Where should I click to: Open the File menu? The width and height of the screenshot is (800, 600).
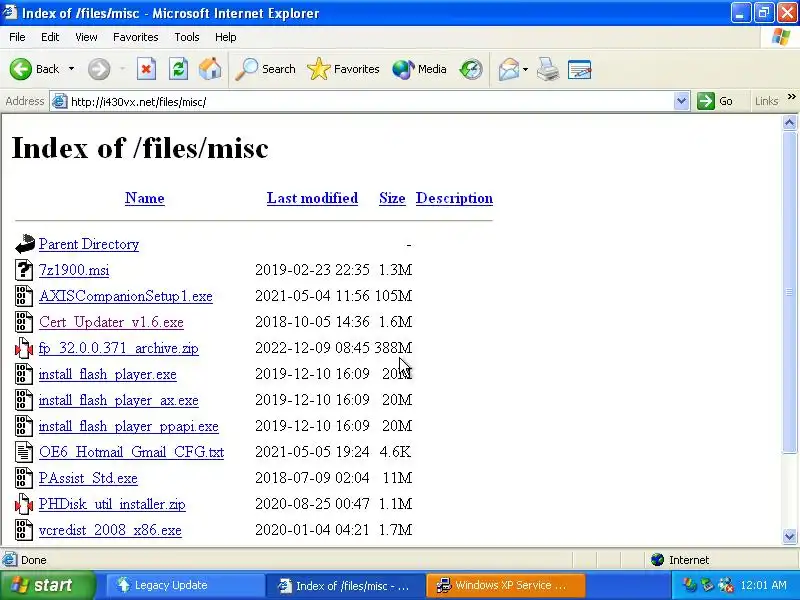(x=17, y=37)
